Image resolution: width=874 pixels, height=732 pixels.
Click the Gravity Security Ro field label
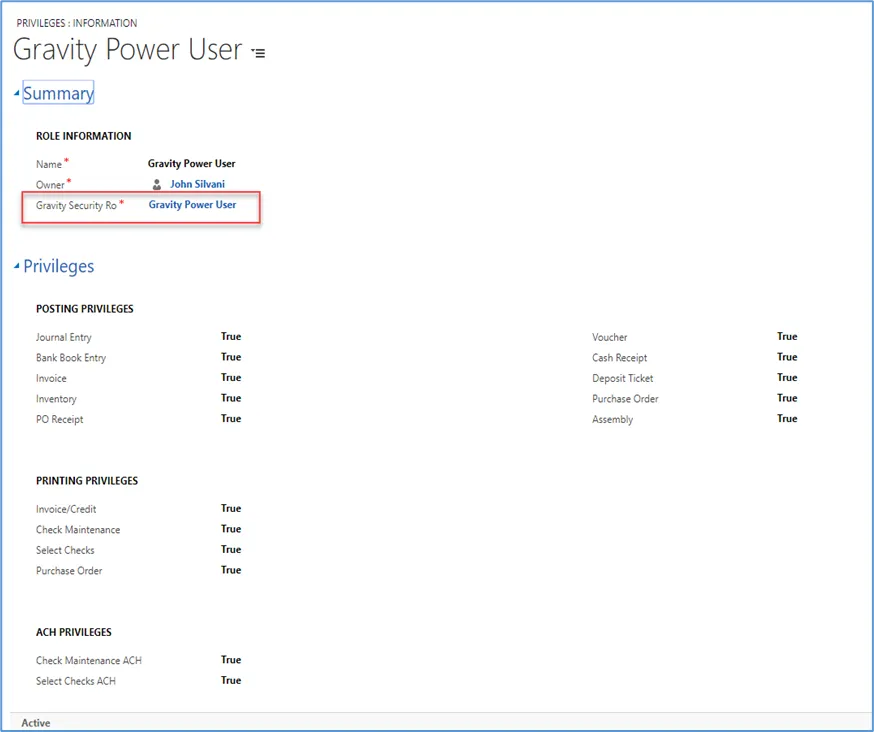(x=76, y=206)
